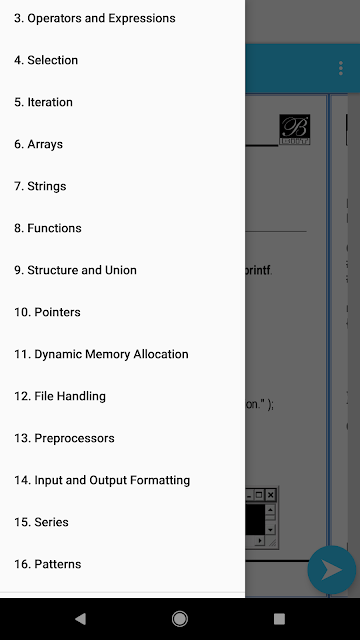Open the three-dot overflow menu
This screenshot has height=640, width=360.
[x=341, y=69]
